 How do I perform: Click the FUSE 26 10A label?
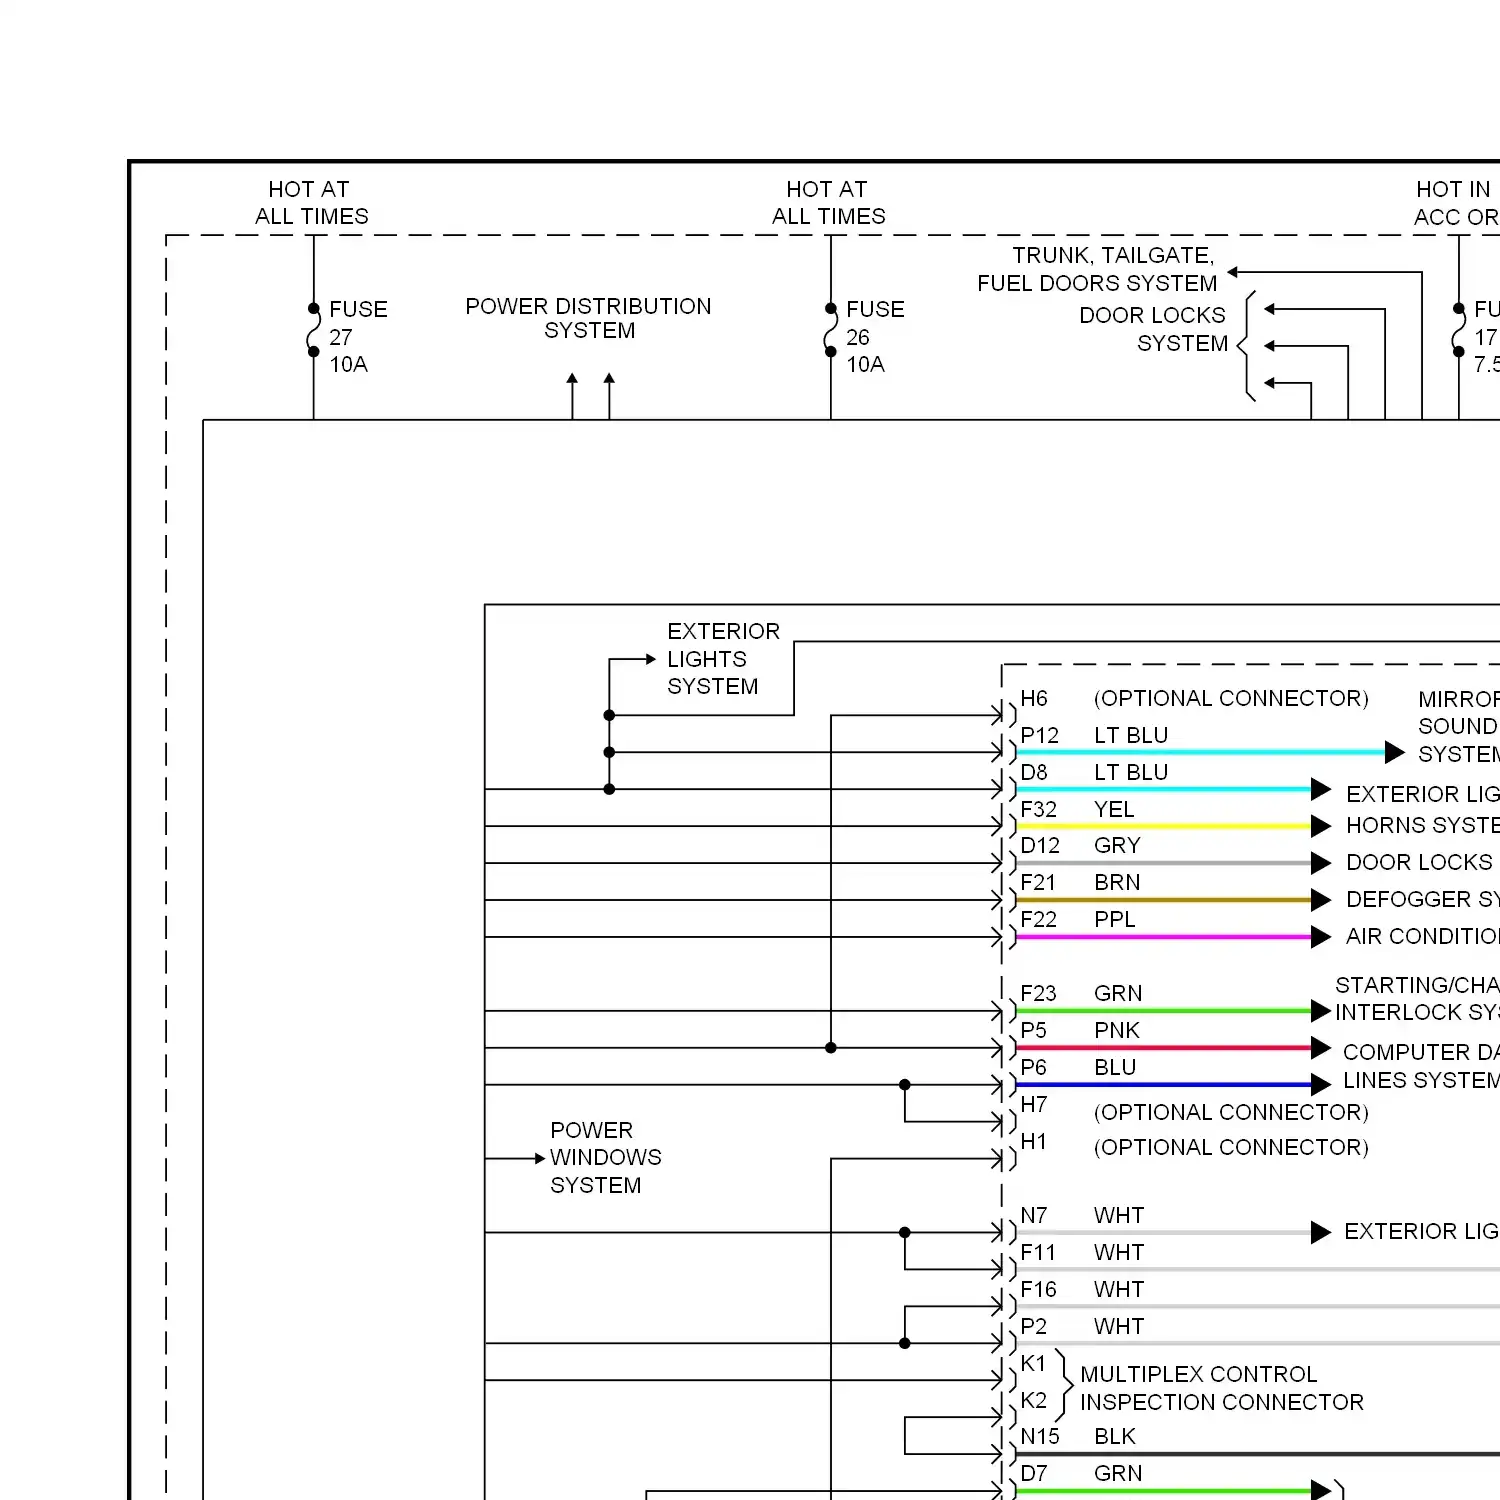click(875, 337)
